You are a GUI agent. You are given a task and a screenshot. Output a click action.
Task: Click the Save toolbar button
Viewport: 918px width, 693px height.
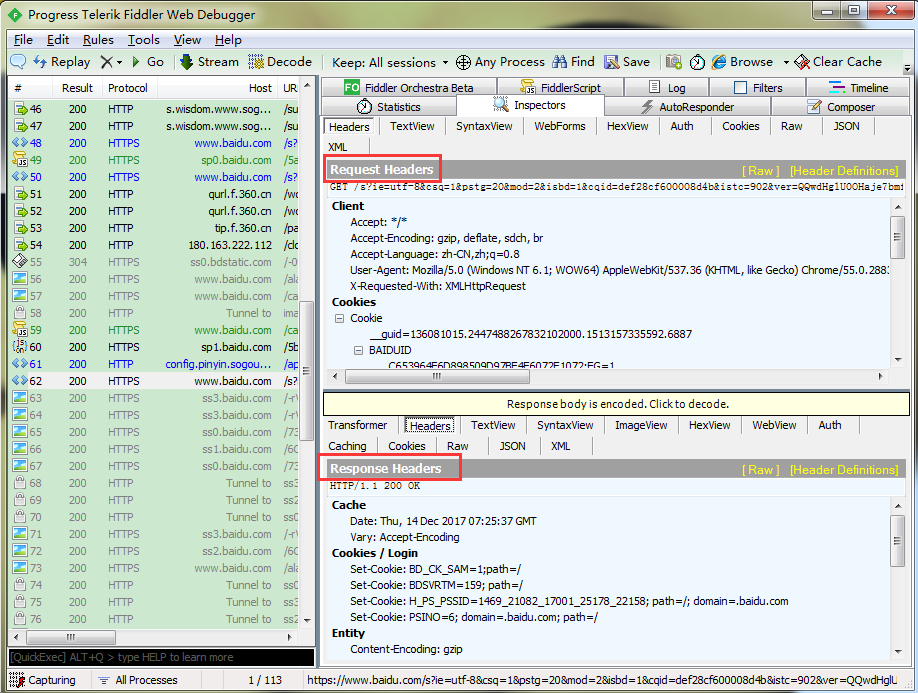[627, 61]
